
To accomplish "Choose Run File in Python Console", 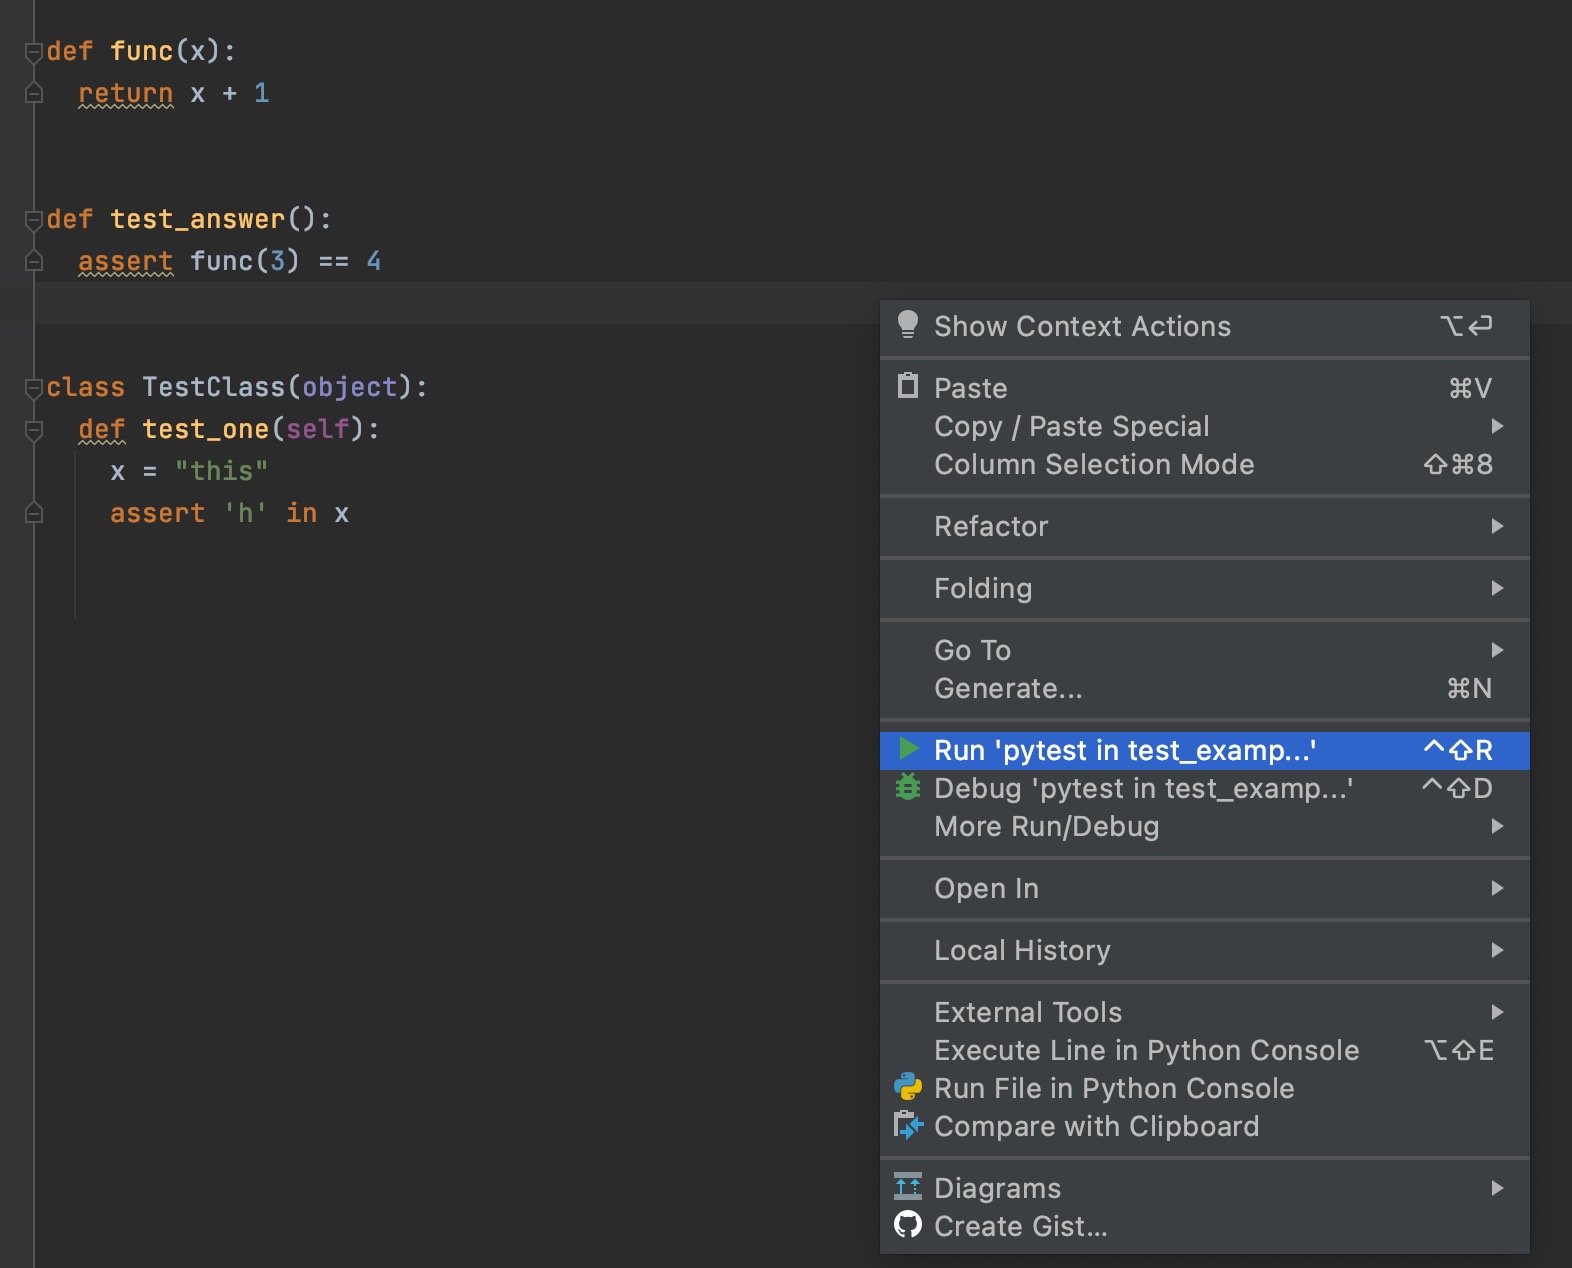I will [1205, 1088].
